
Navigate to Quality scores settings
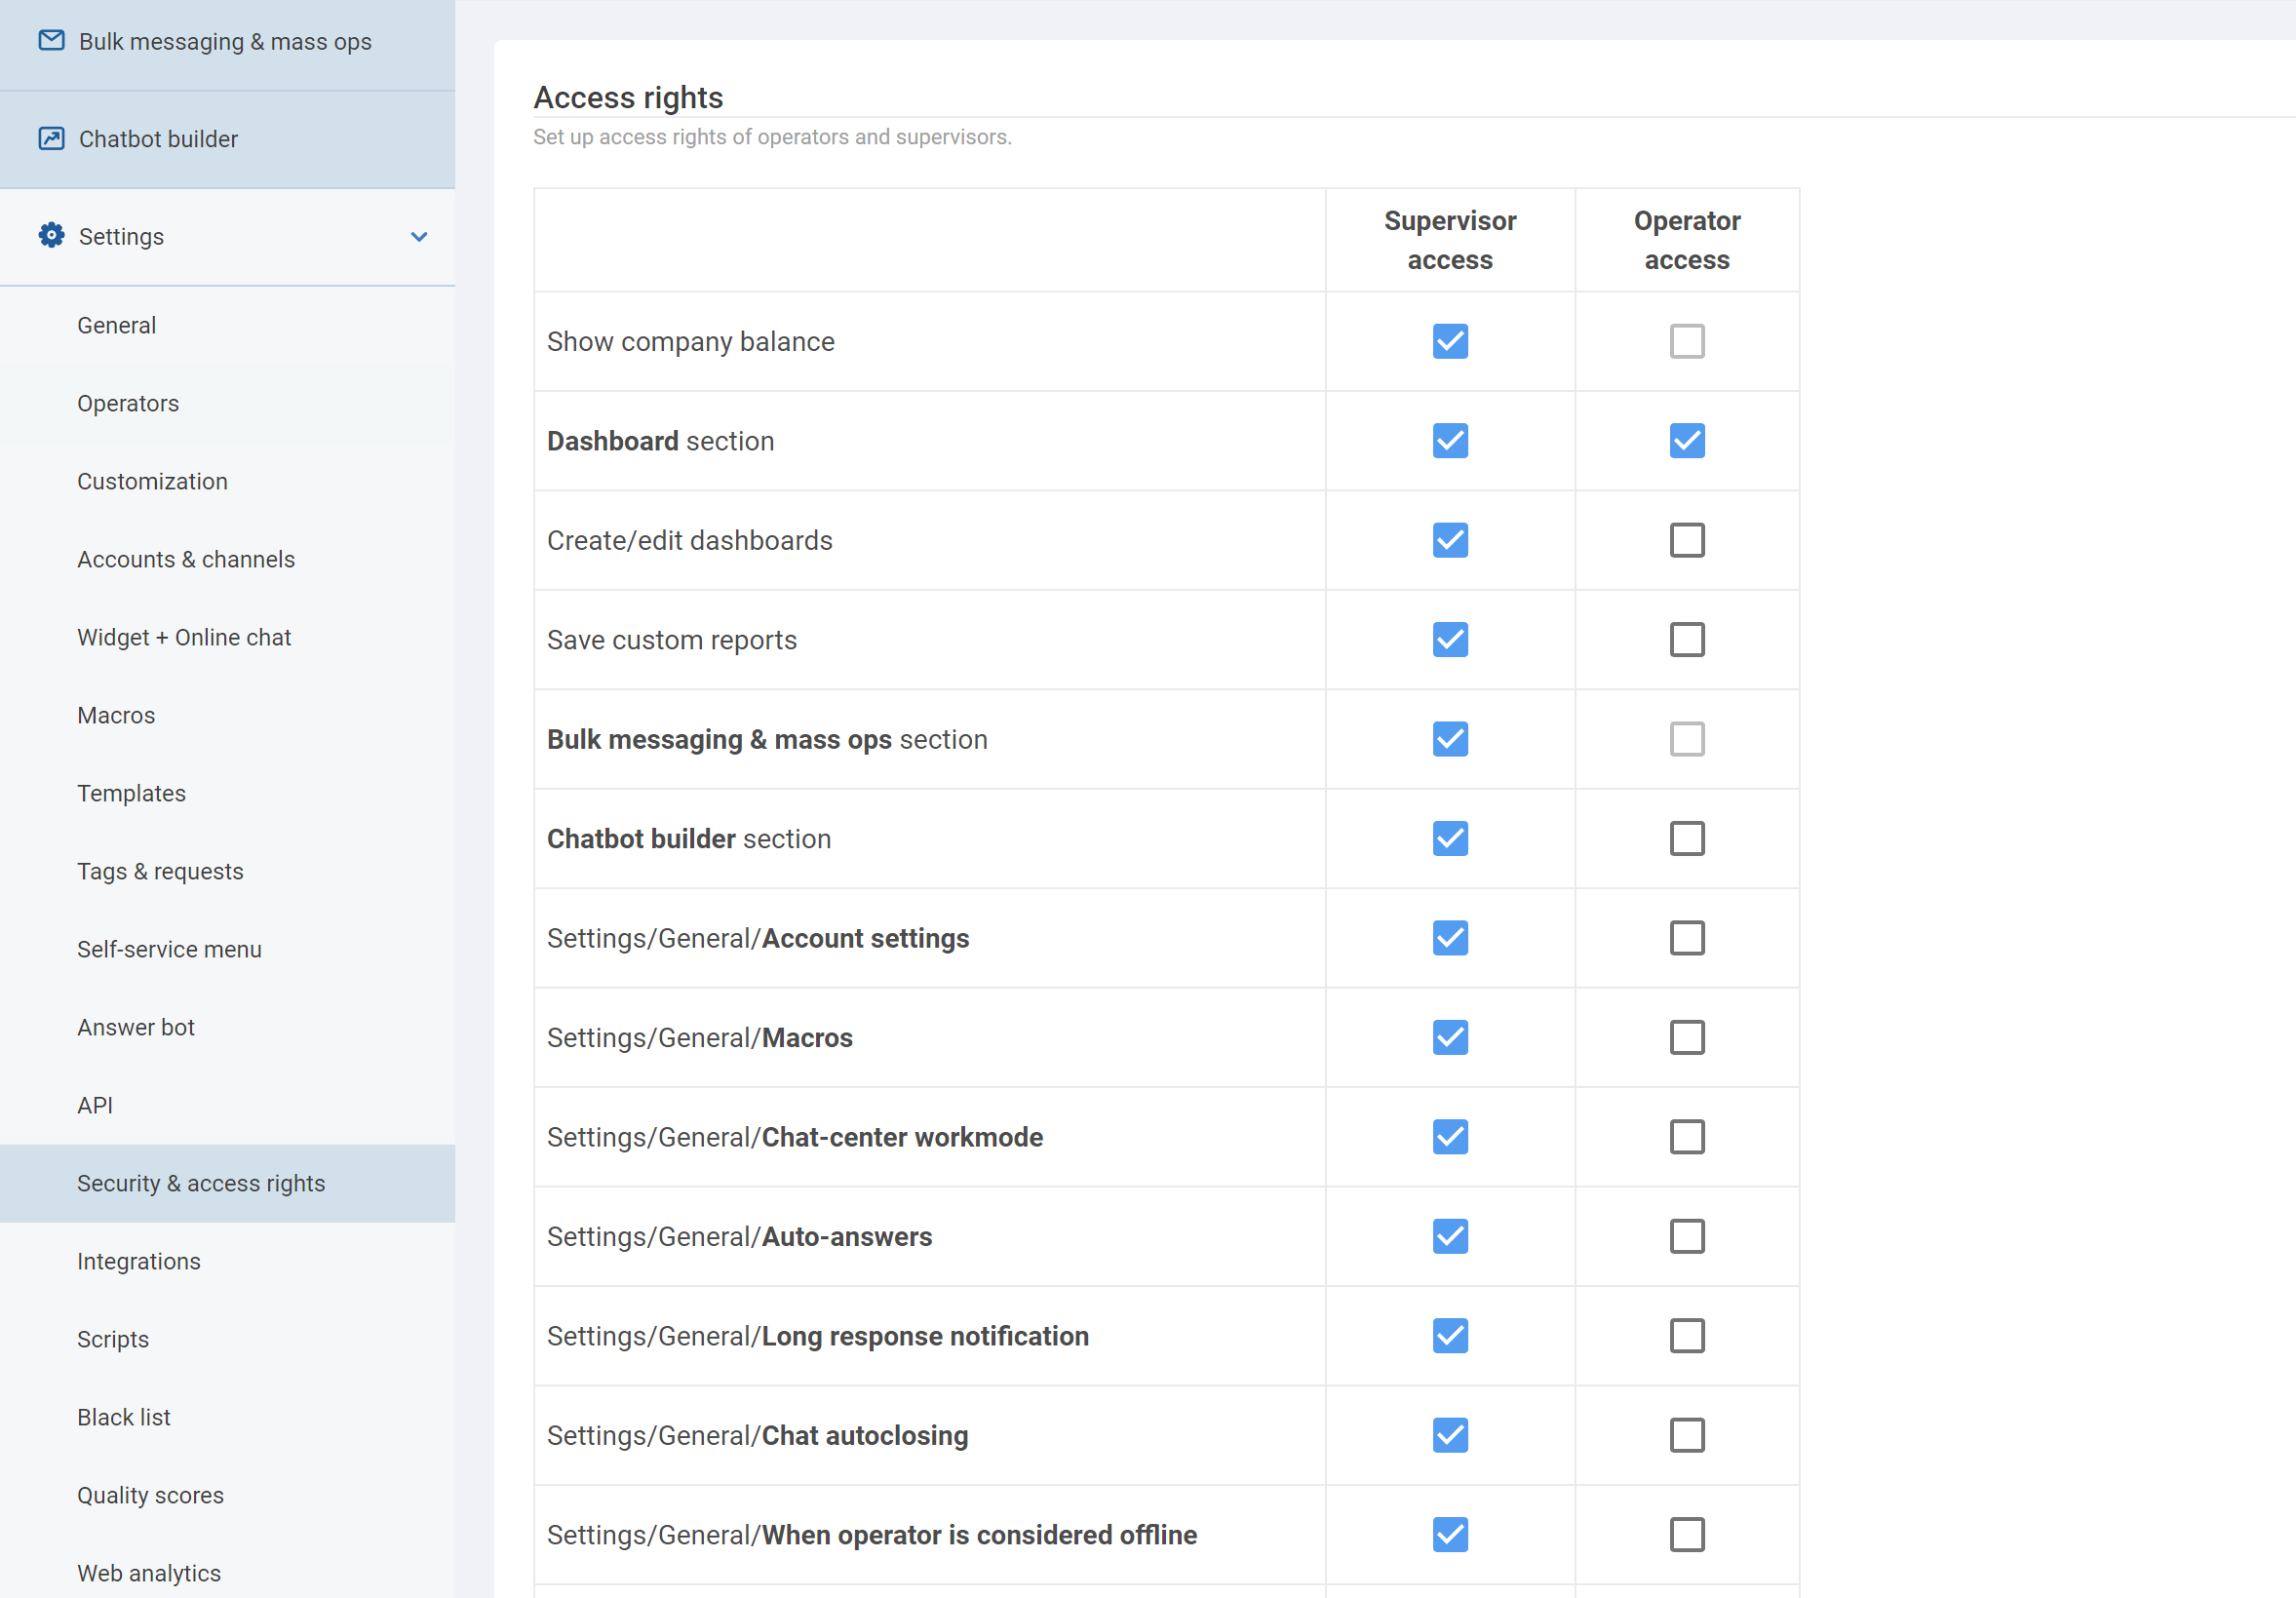(x=150, y=1496)
